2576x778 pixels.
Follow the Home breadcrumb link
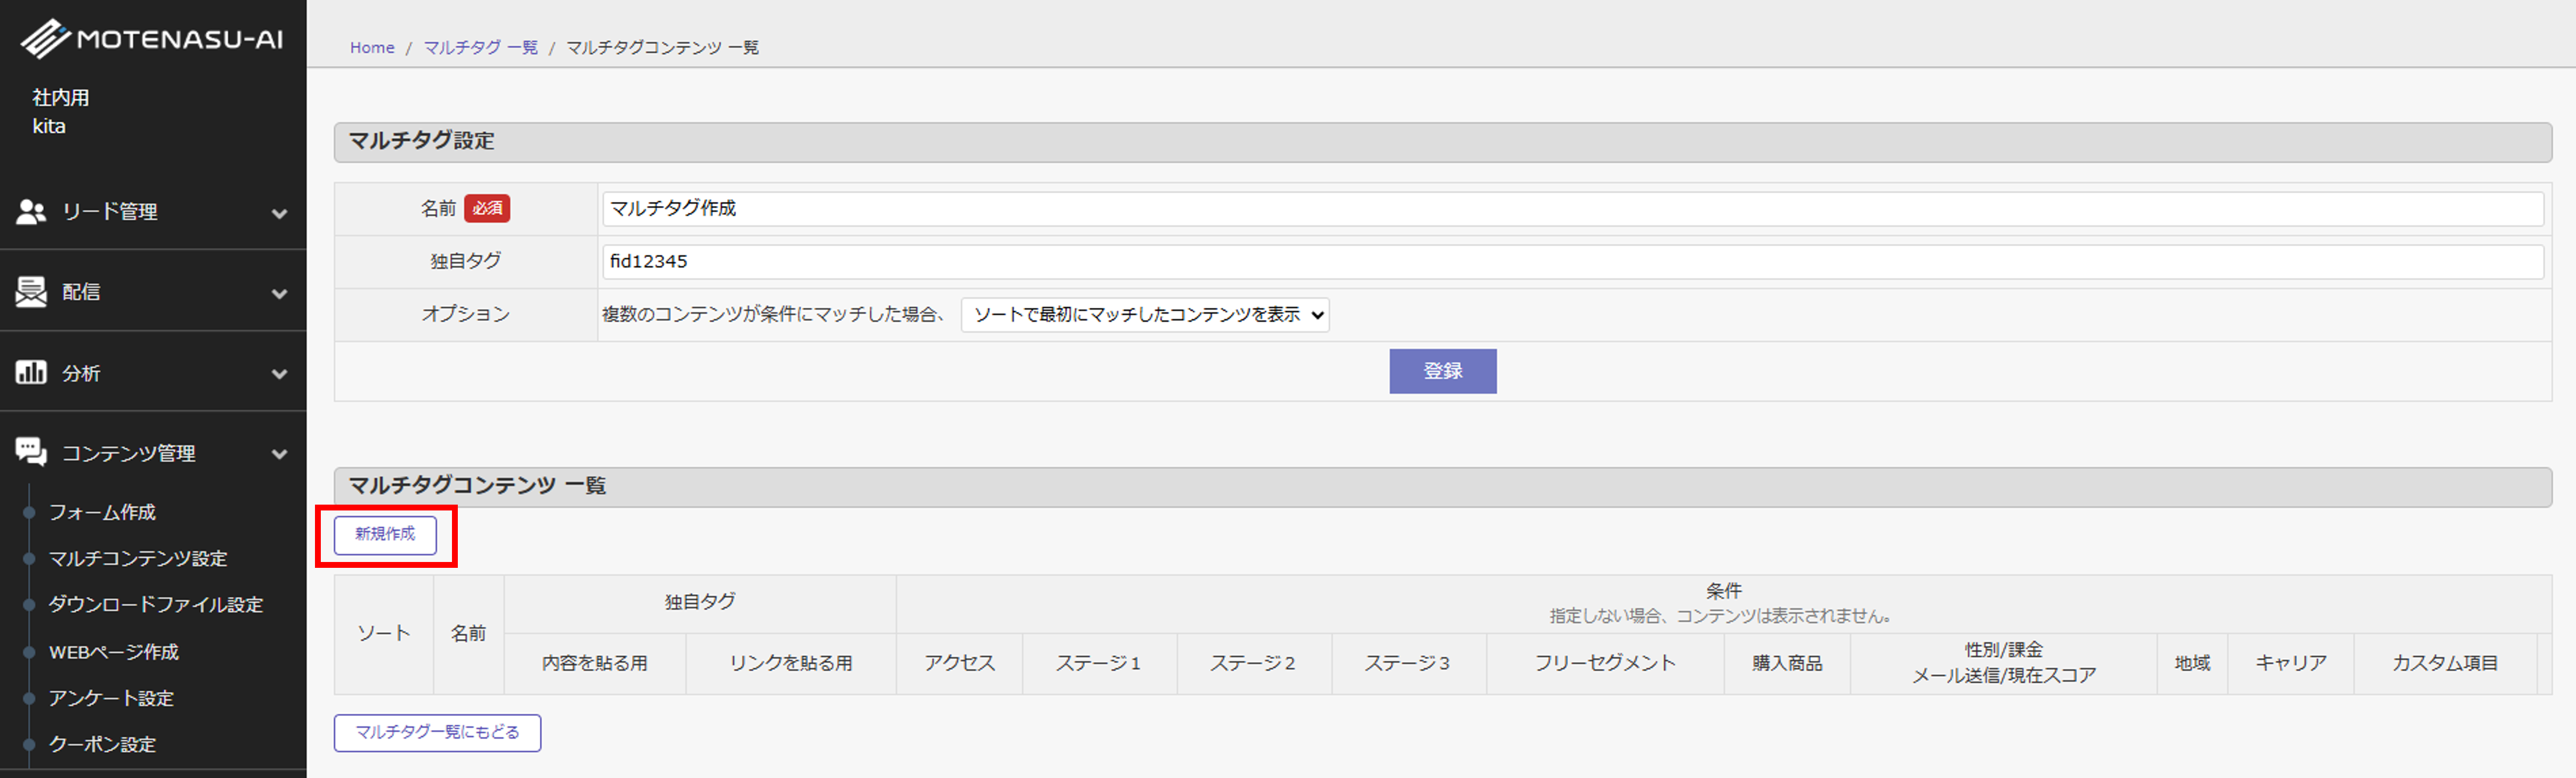pyautogui.click(x=372, y=47)
